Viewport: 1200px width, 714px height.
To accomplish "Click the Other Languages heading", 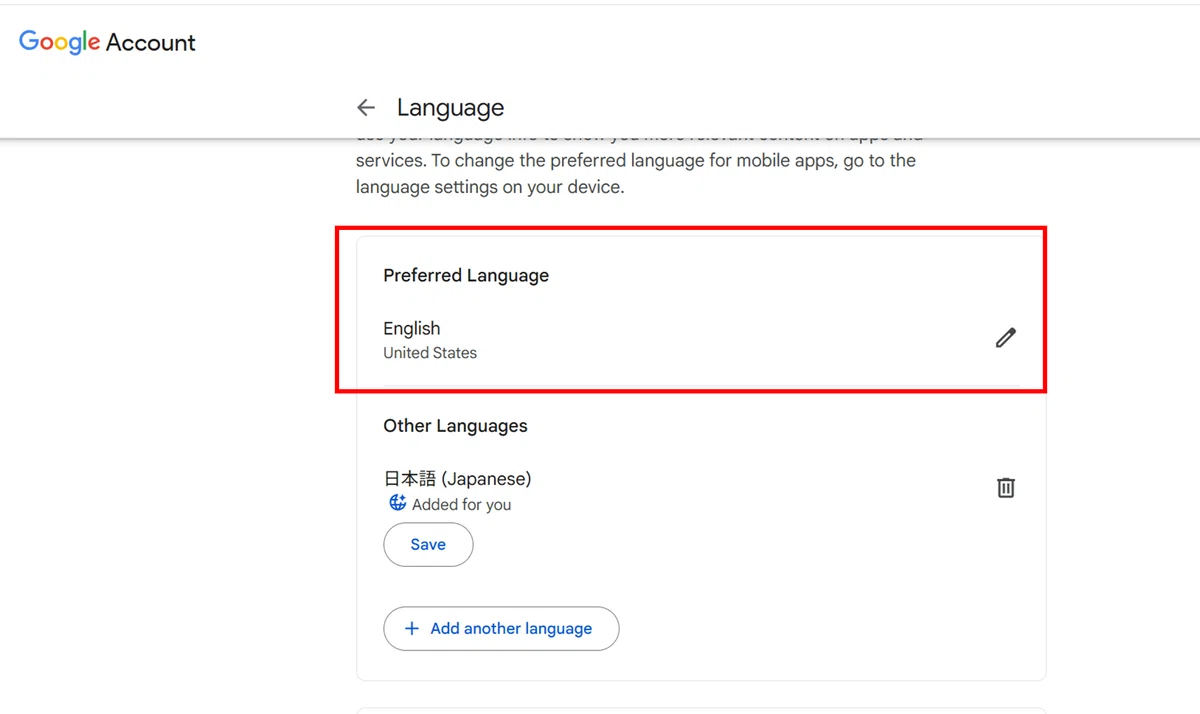I will tap(455, 426).
